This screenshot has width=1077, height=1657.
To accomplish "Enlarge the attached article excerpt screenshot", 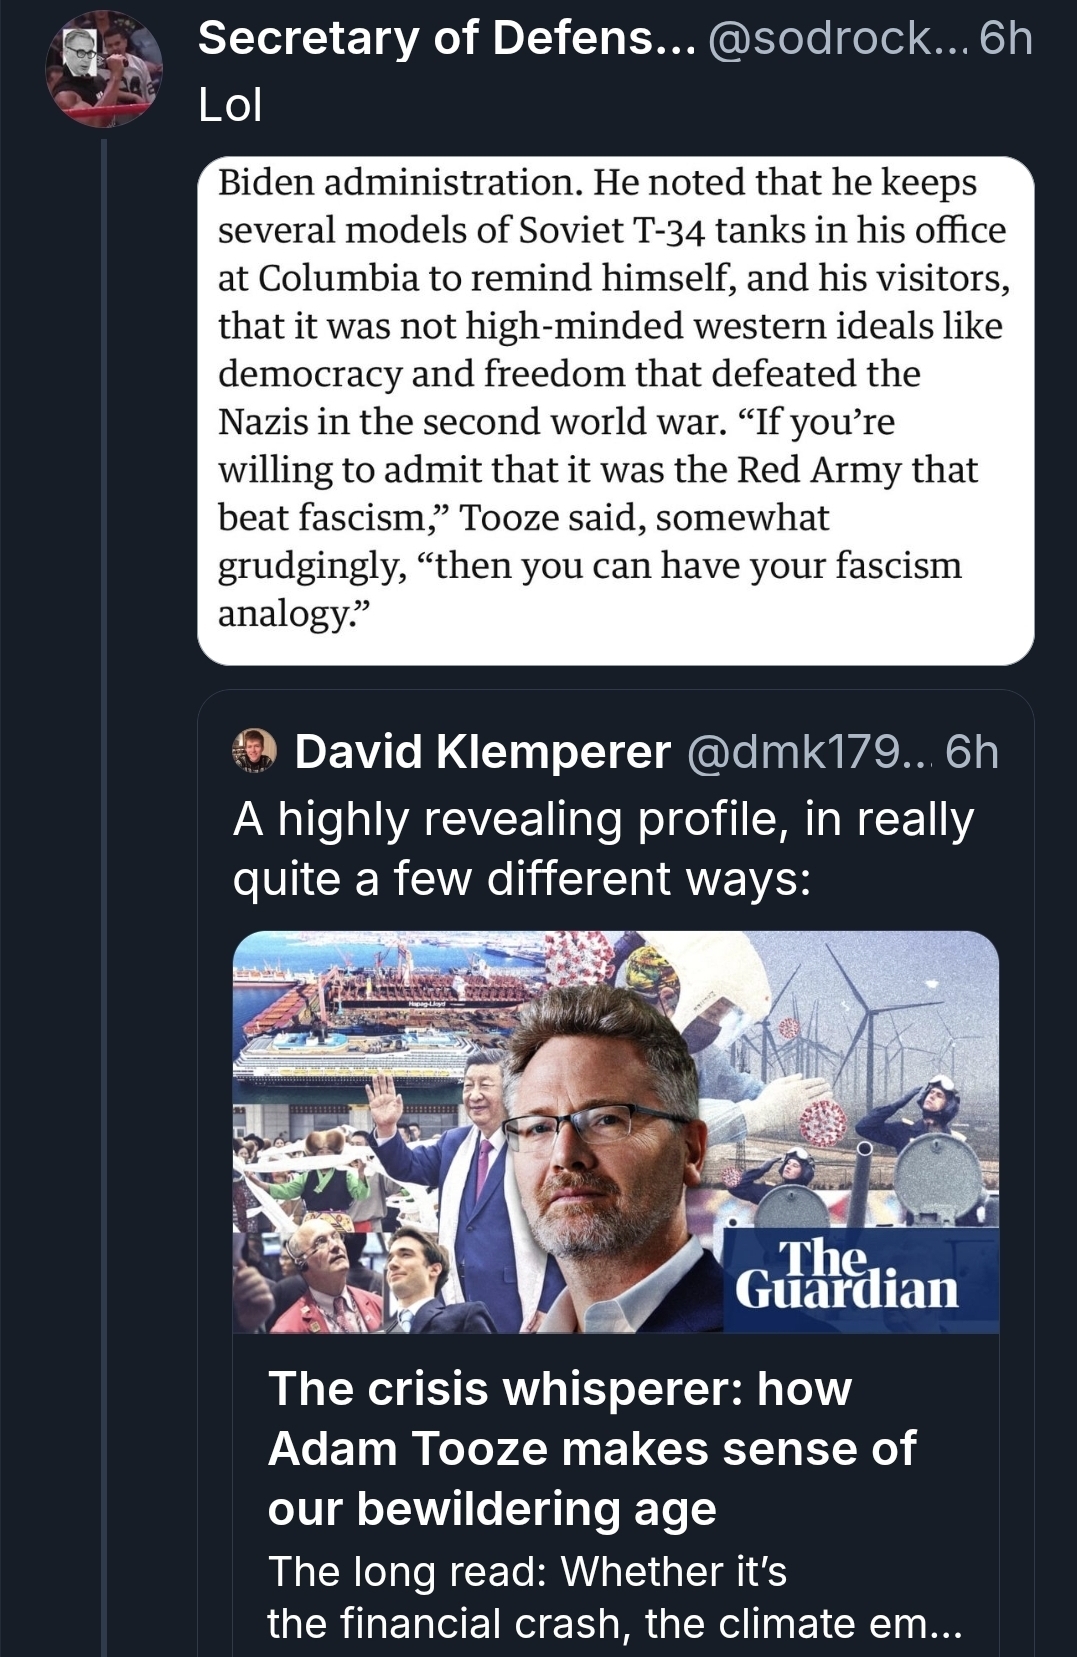I will pyautogui.click(x=615, y=410).
